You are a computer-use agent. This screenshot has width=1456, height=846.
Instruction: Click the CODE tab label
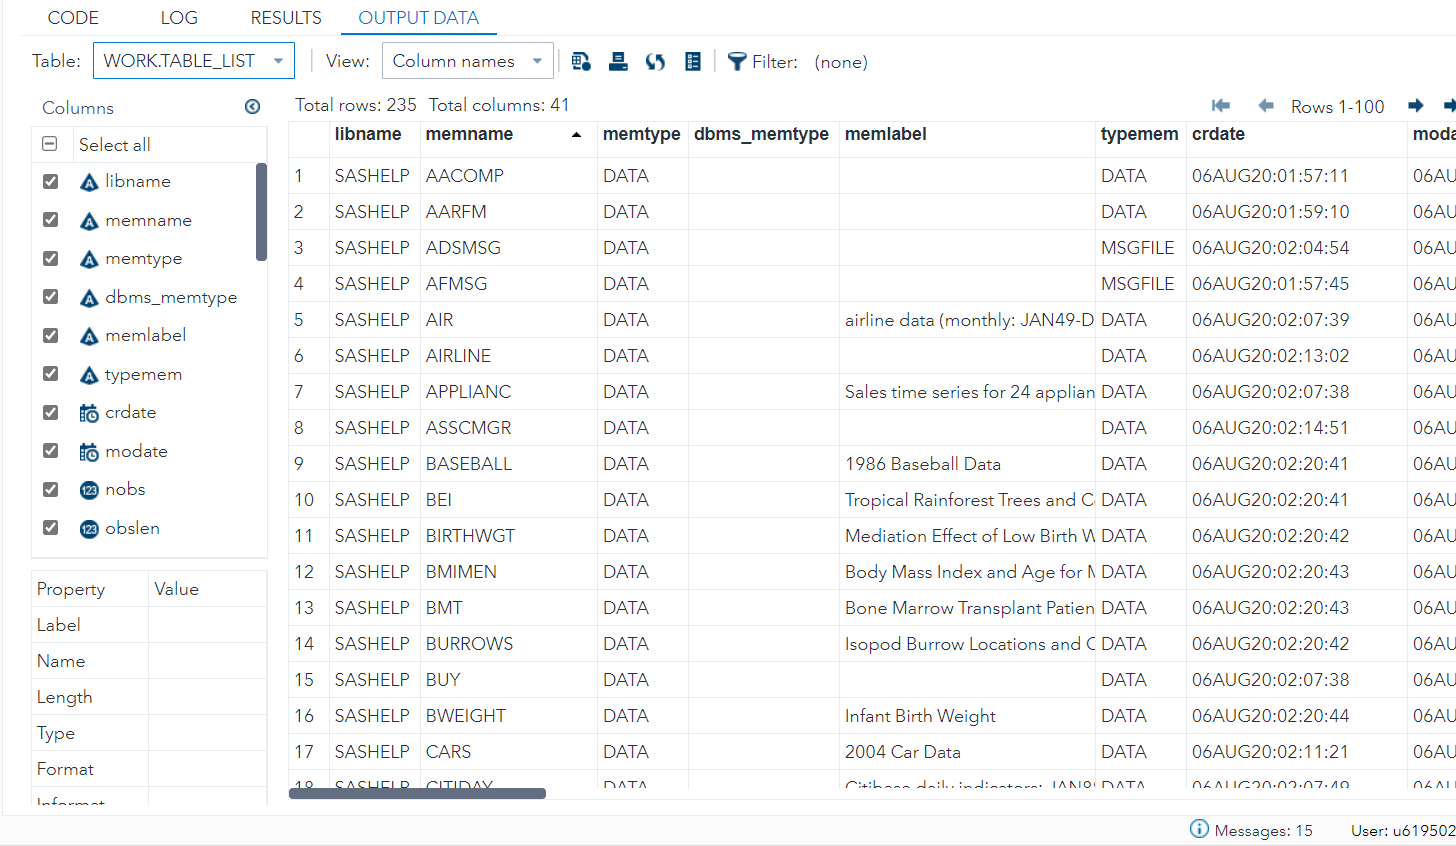click(x=73, y=17)
